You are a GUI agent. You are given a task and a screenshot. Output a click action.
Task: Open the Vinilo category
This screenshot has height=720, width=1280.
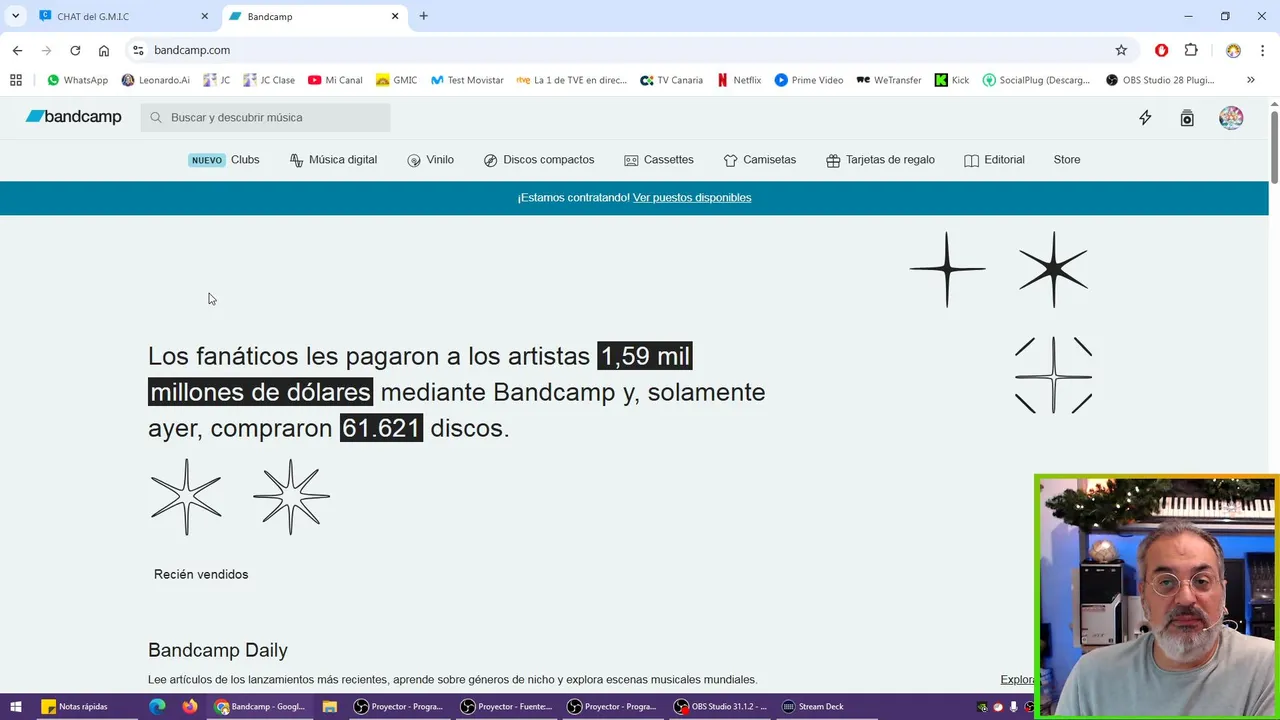point(430,160)
